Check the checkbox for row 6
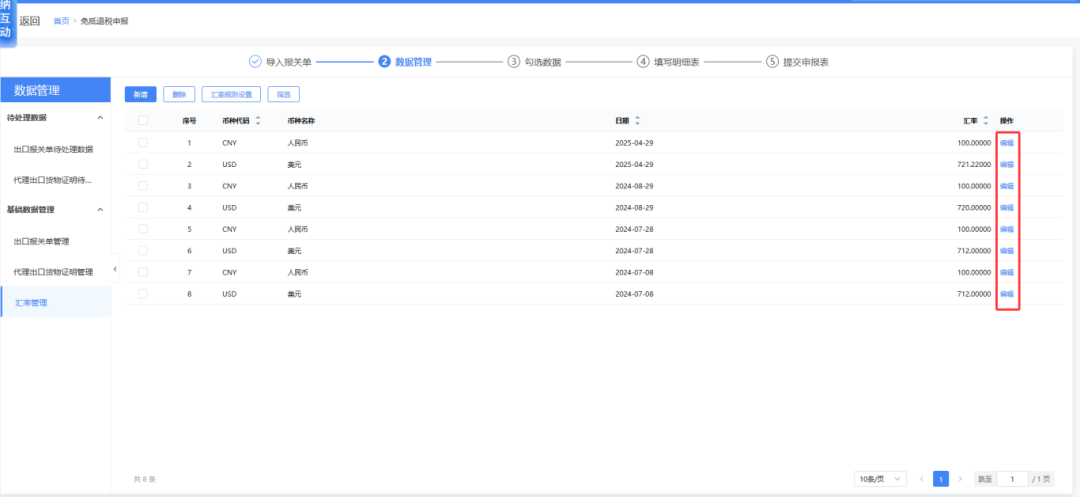Viewport: 1080px width, 497px height. tap(143, 251)
